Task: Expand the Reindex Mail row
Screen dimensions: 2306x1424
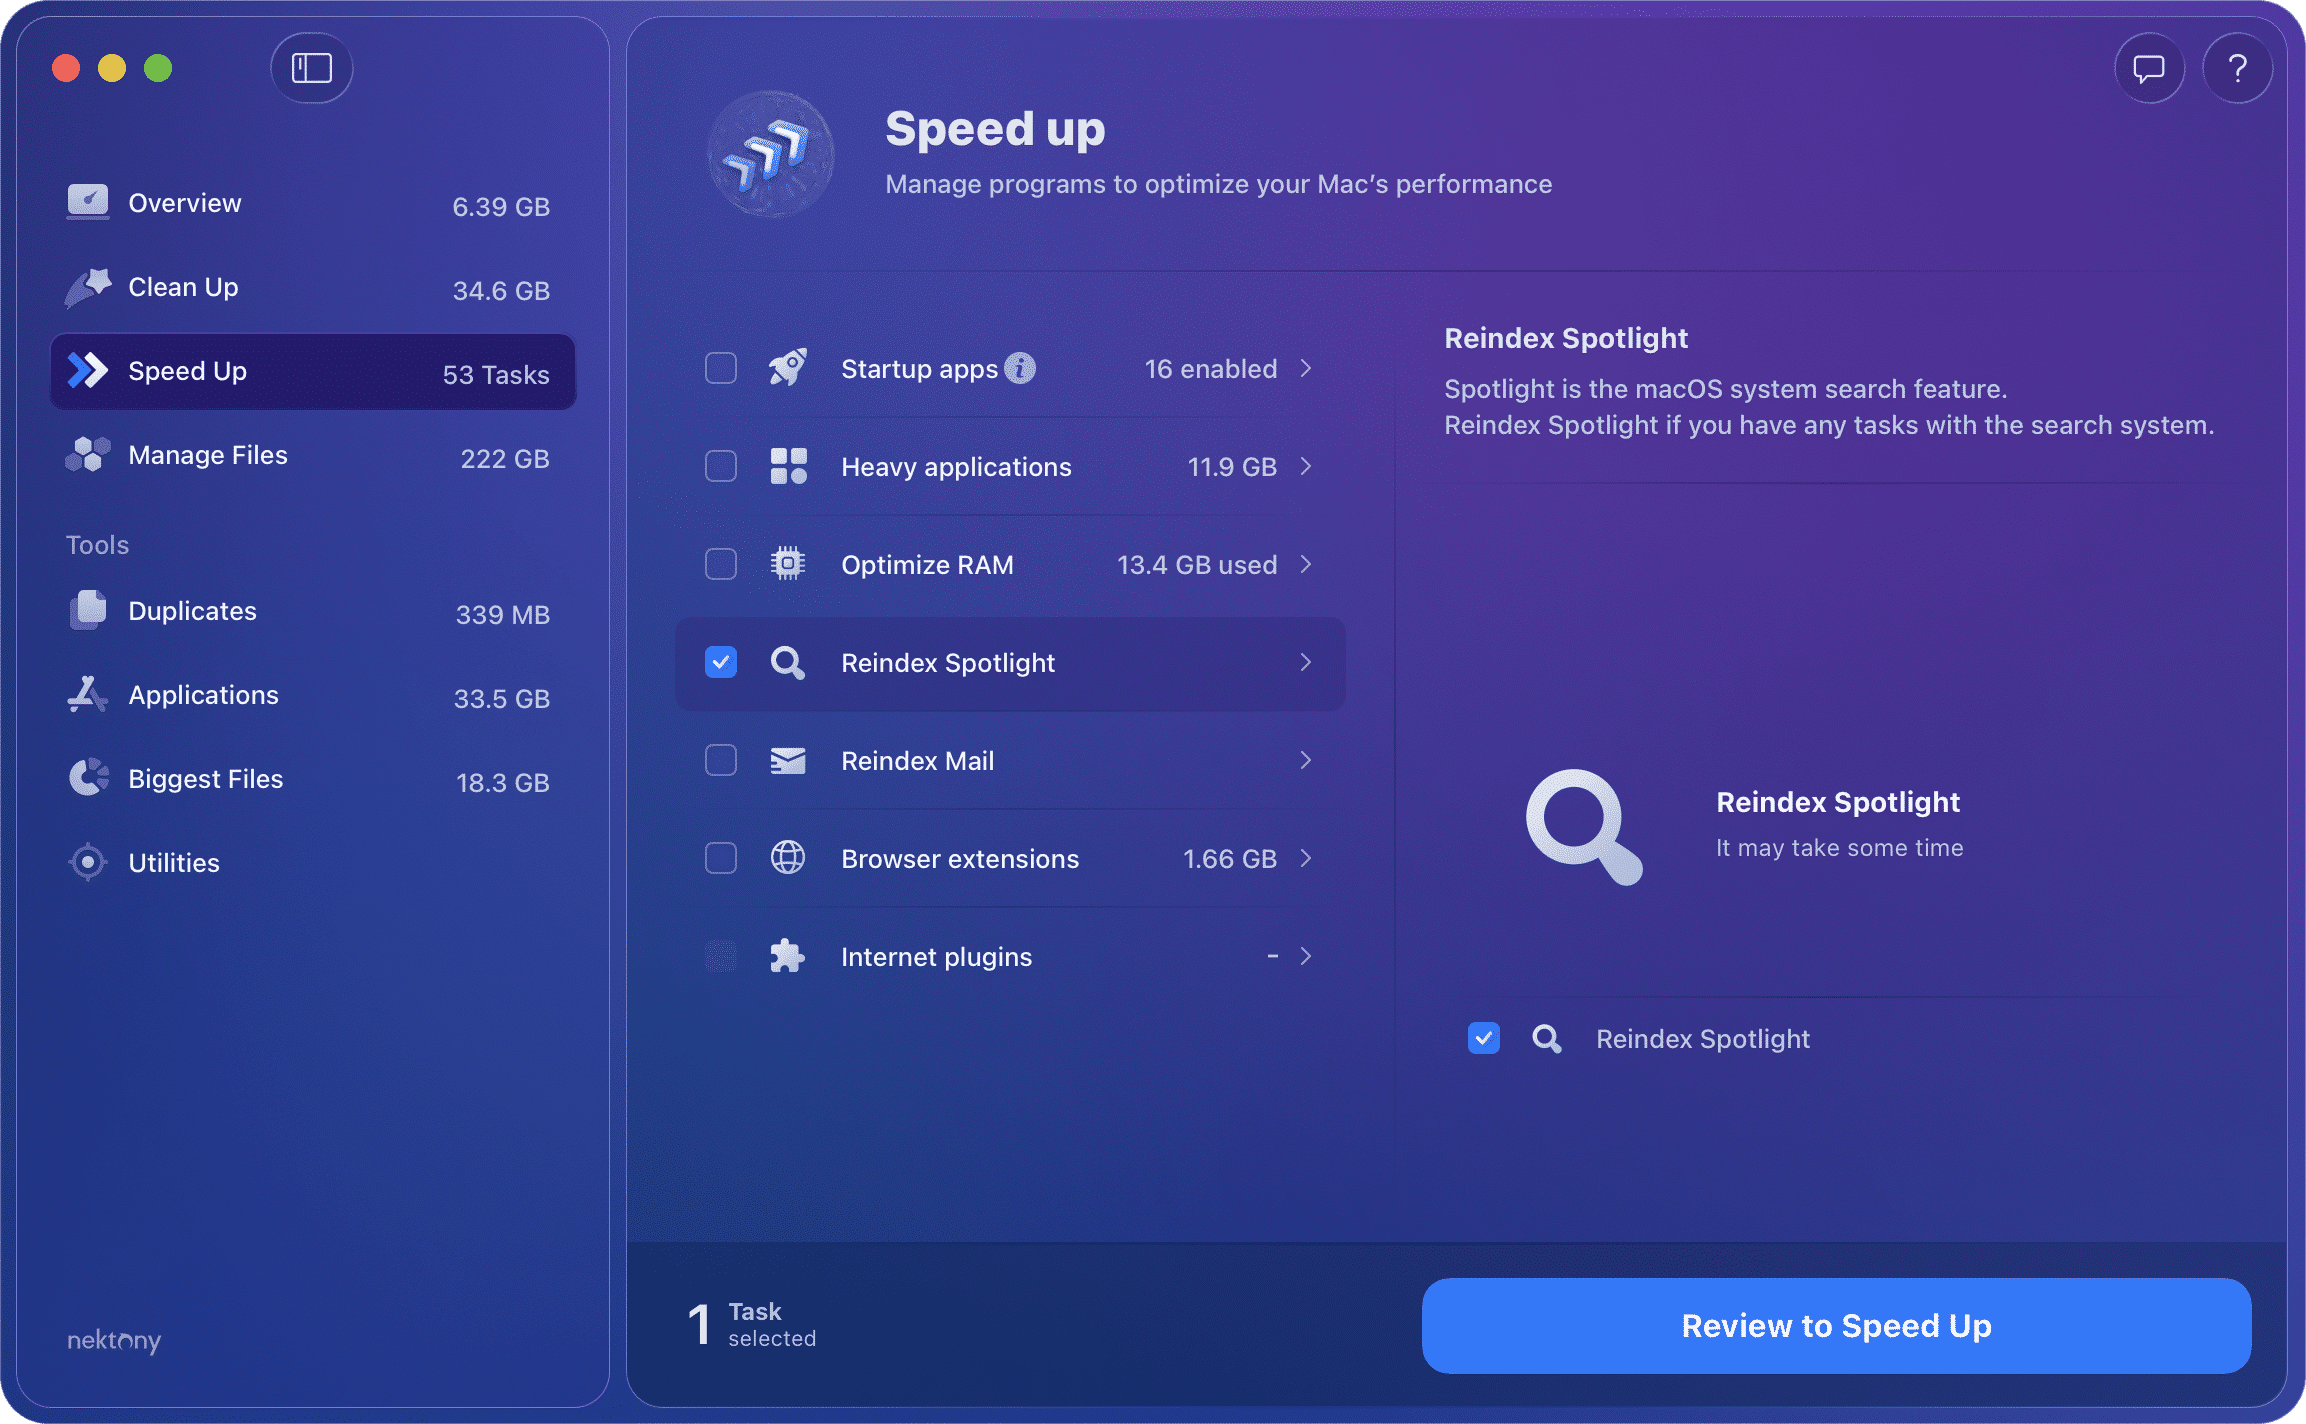Action: 1306,760
